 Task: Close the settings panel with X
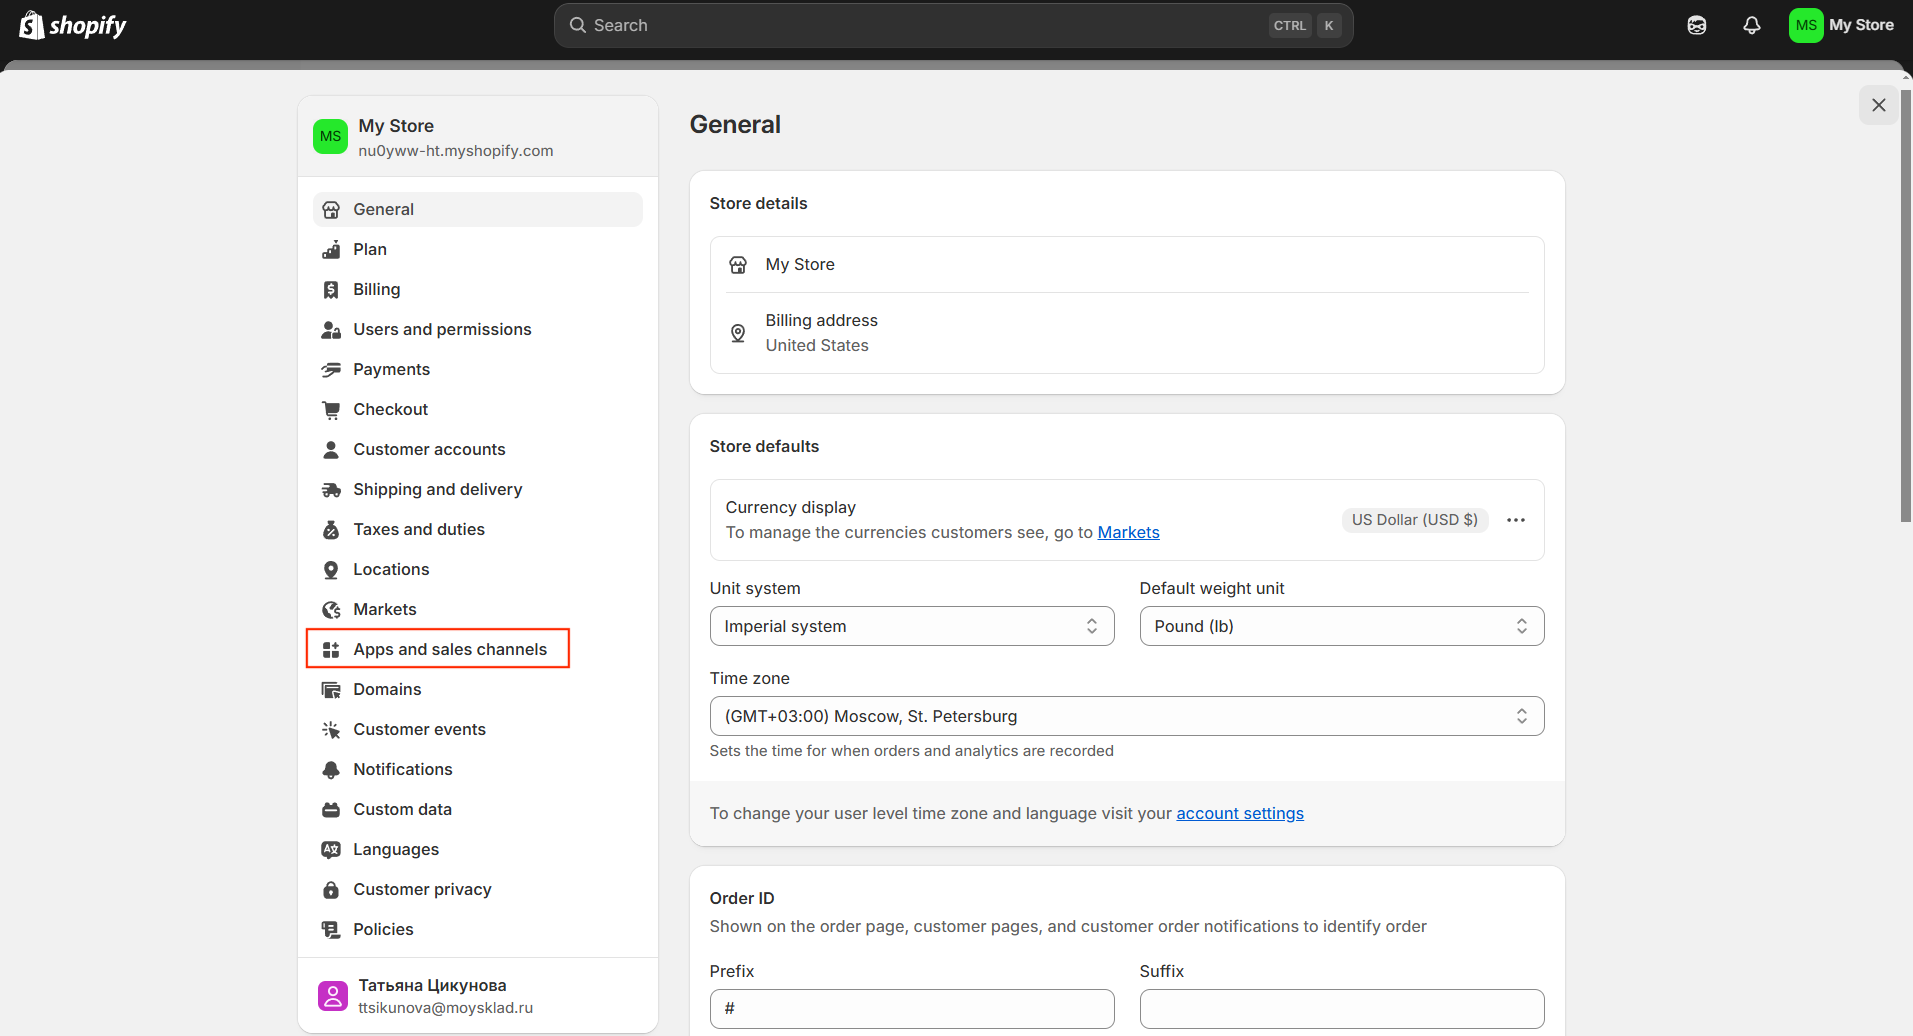pos(1879,105)
